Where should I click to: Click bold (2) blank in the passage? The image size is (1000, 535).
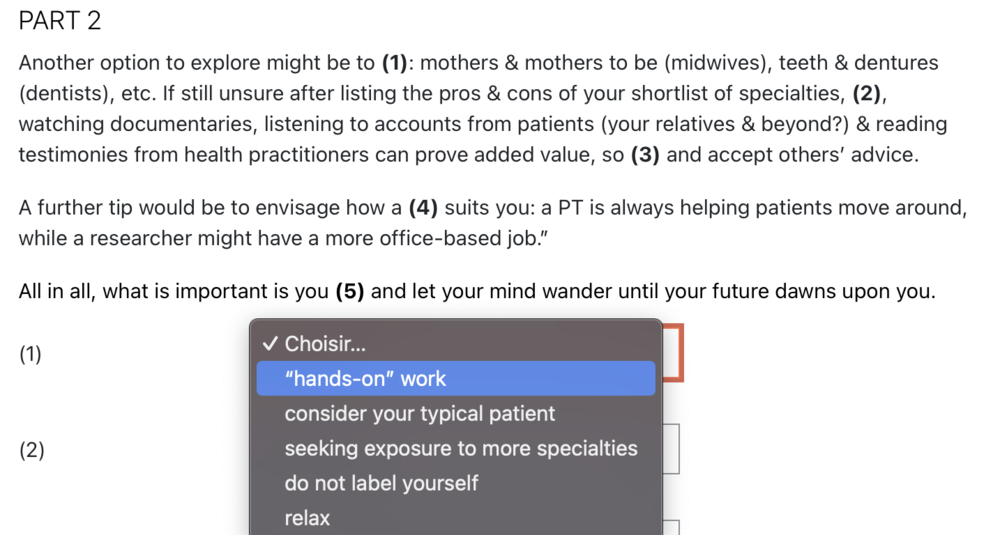coord(867,94)
